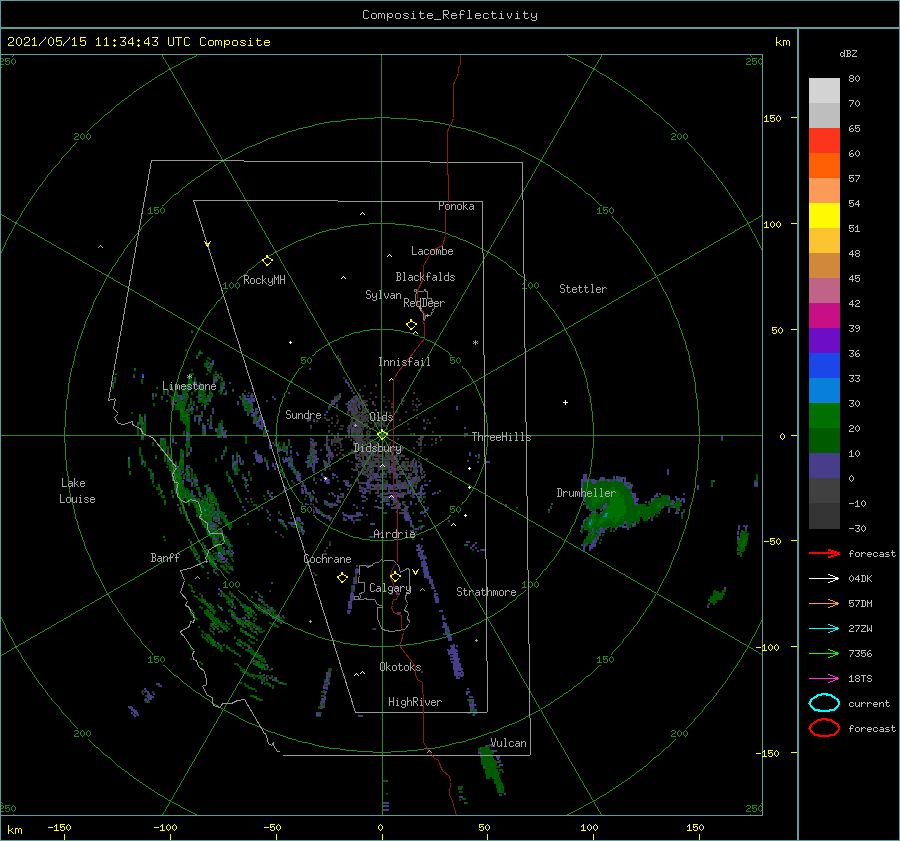Click yellow diamond marker beside RockyMH
Viewport: 900px width, 841px height.
point(267,261)
